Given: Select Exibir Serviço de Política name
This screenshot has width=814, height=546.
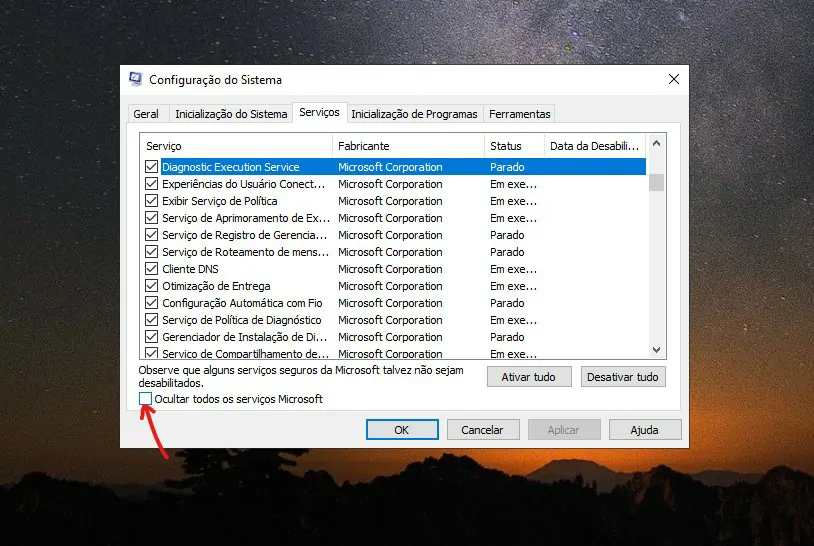Looking at the screenshot, I should pos(220,201).
